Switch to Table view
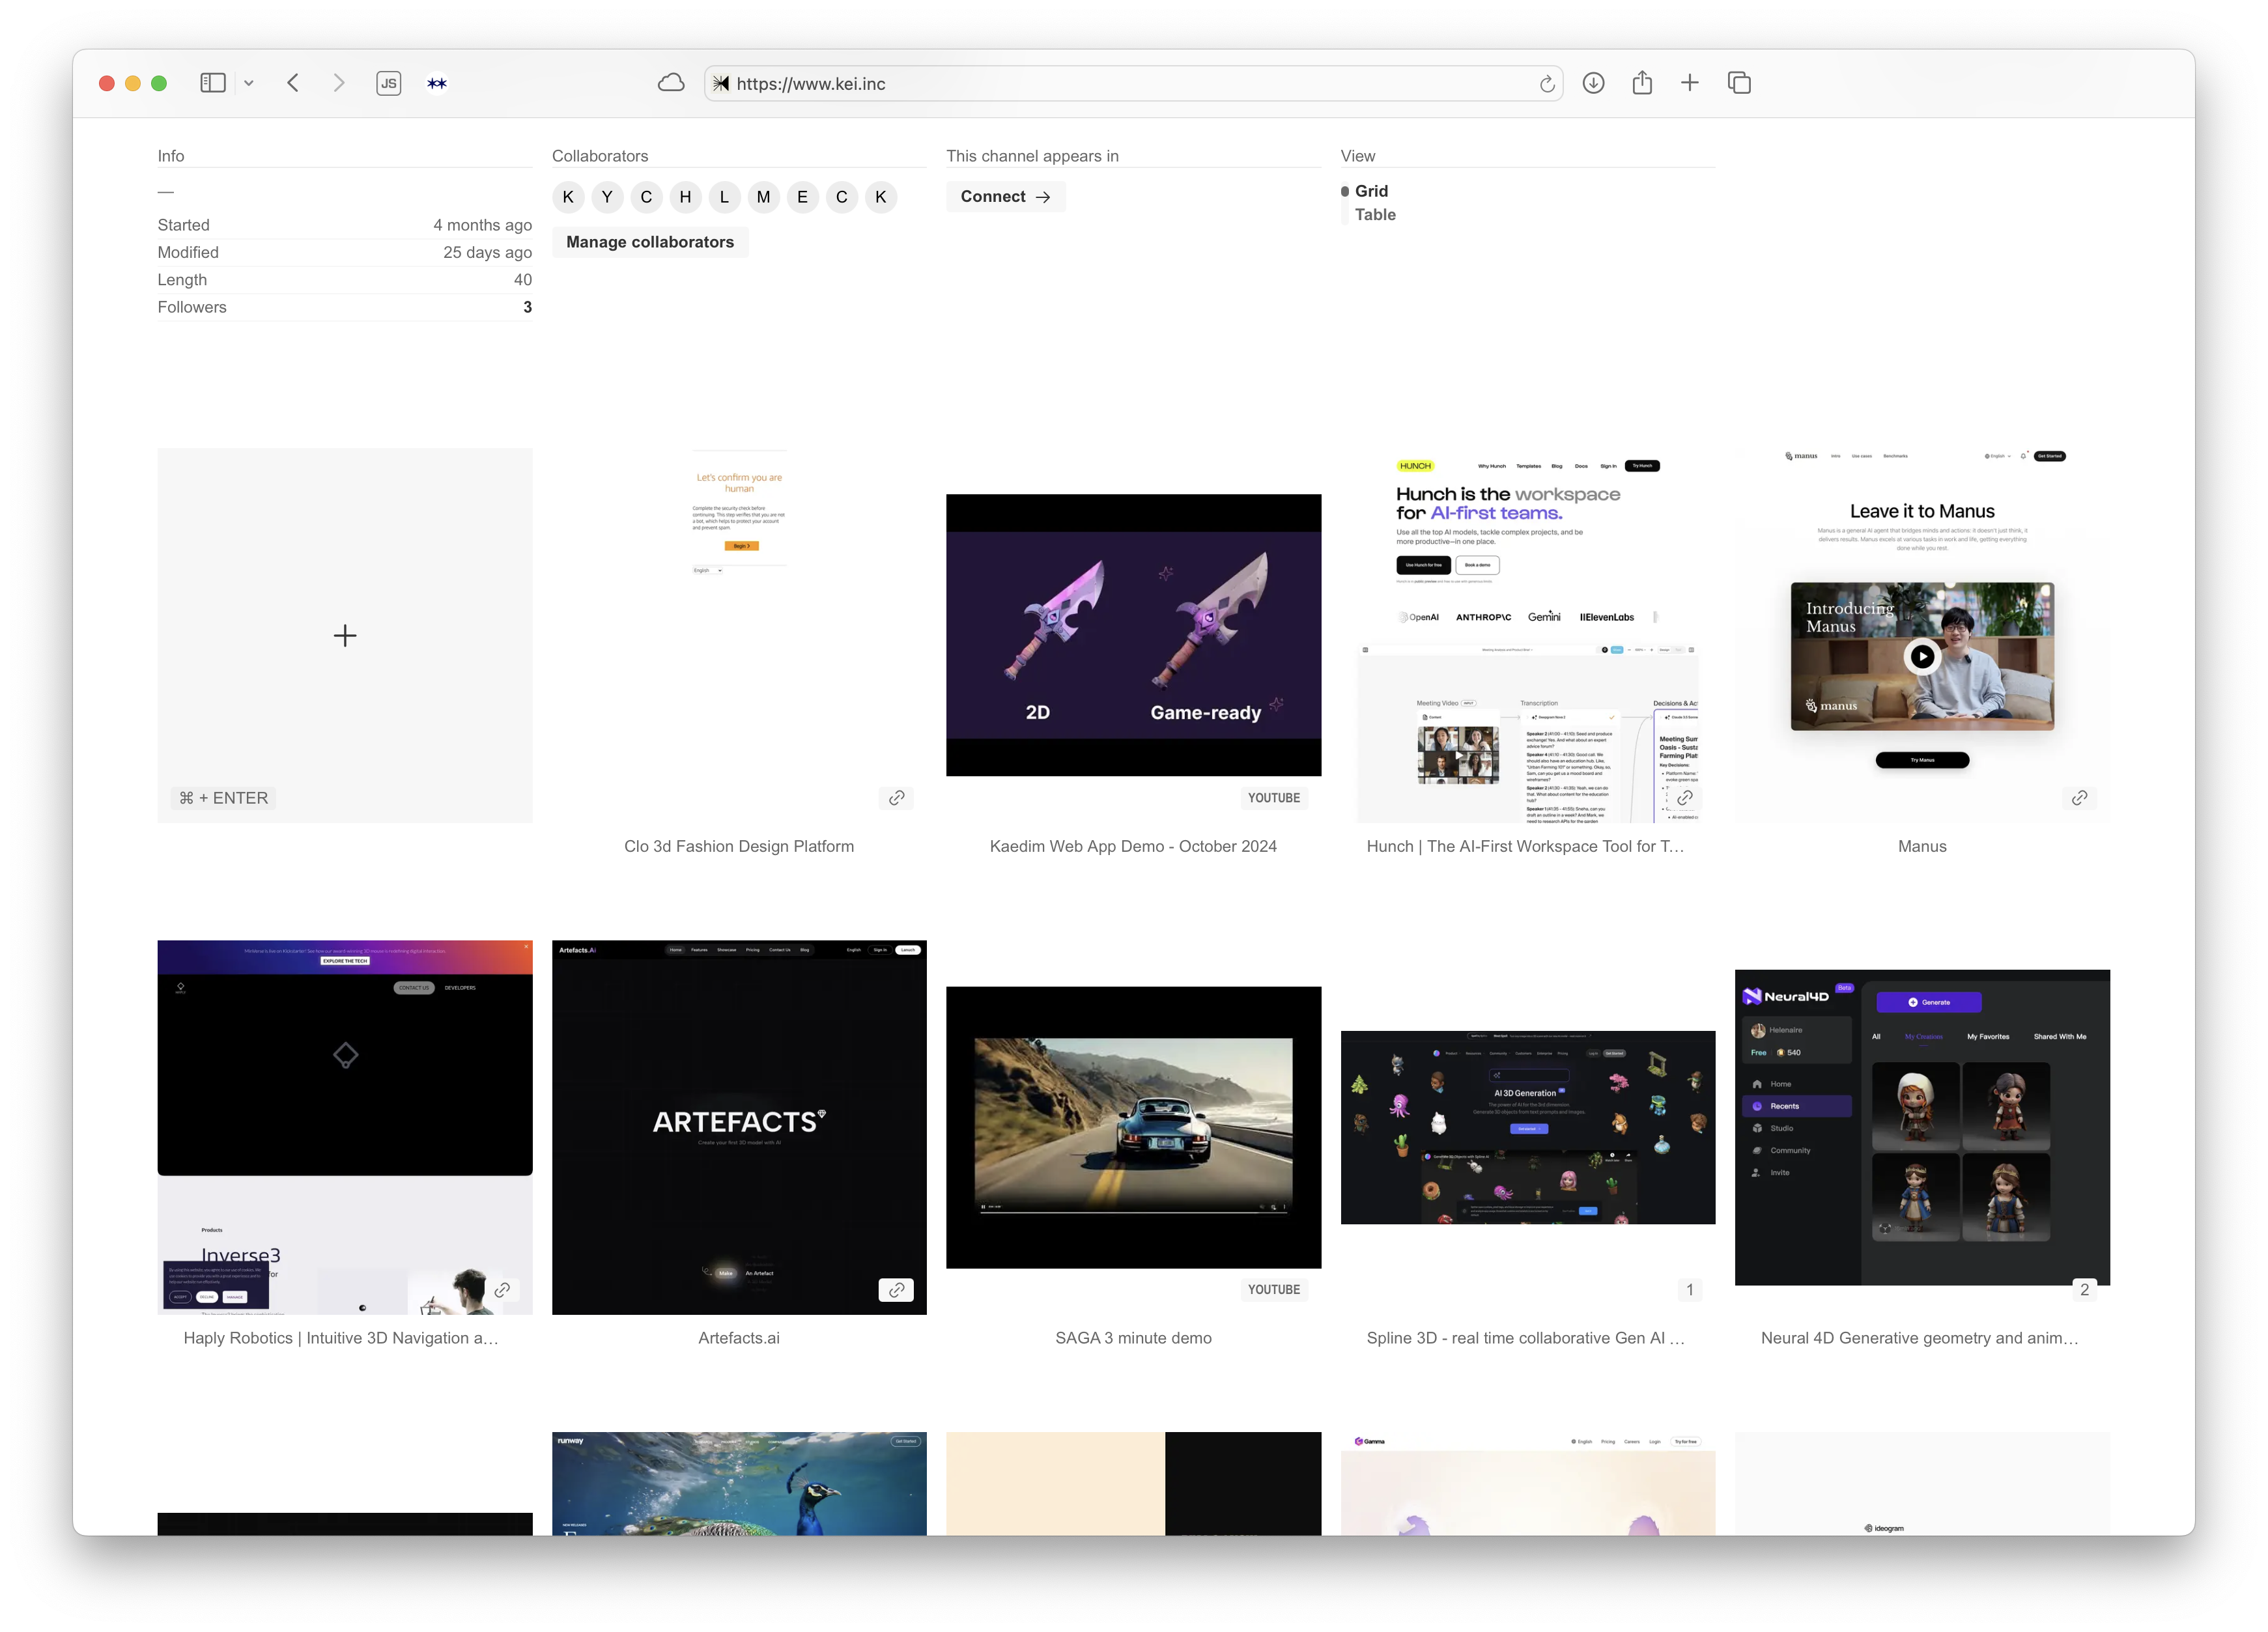This screenshot has width=2268, height=1632. (x=1375, y=215)
